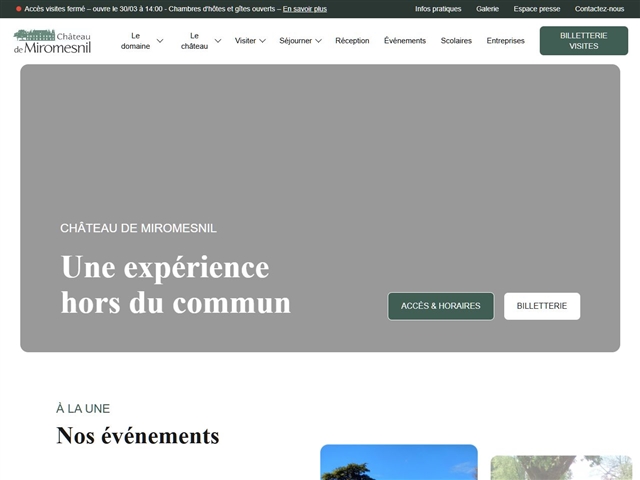Click the Château de Miromesnil logo
This screenshot has width=640, height=480.
[x=52, y=41]
